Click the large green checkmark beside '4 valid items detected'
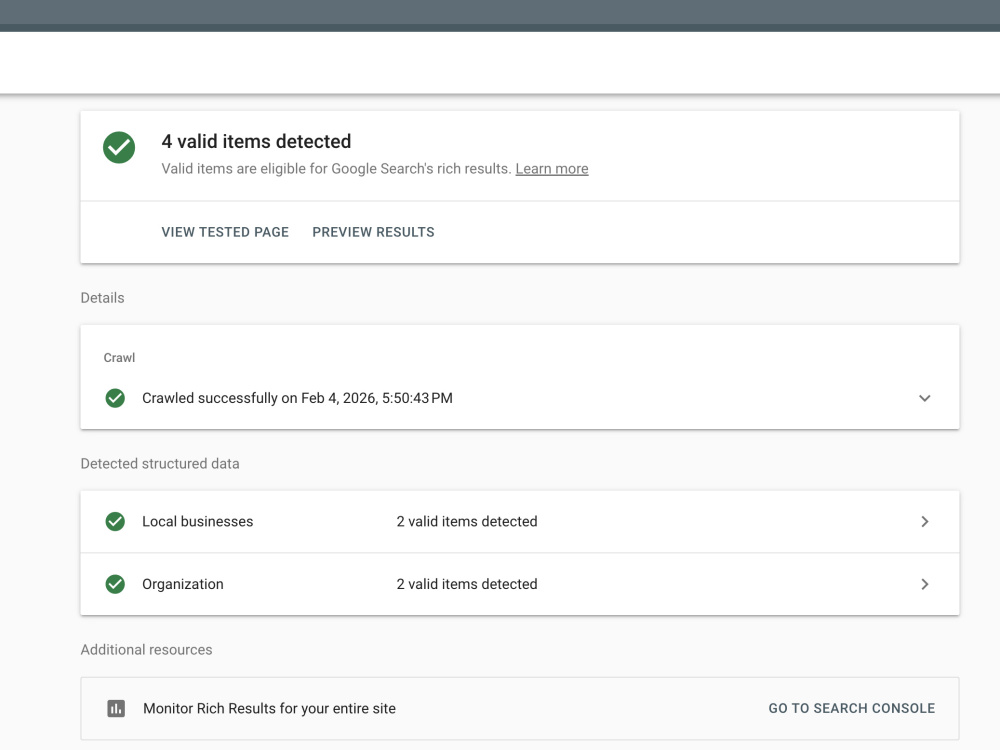The image size is (1000, 750). click(x=119, y=147)
